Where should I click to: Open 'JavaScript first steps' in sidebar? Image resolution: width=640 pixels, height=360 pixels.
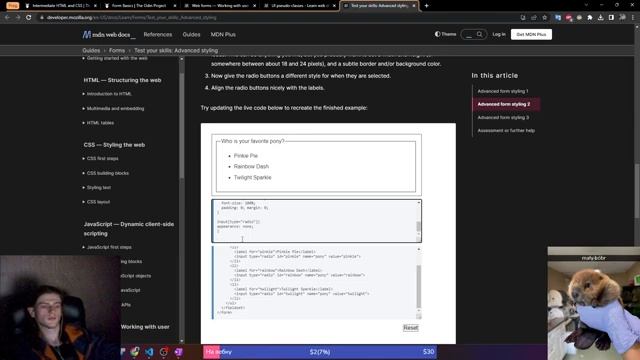click(x=109, y=247)
